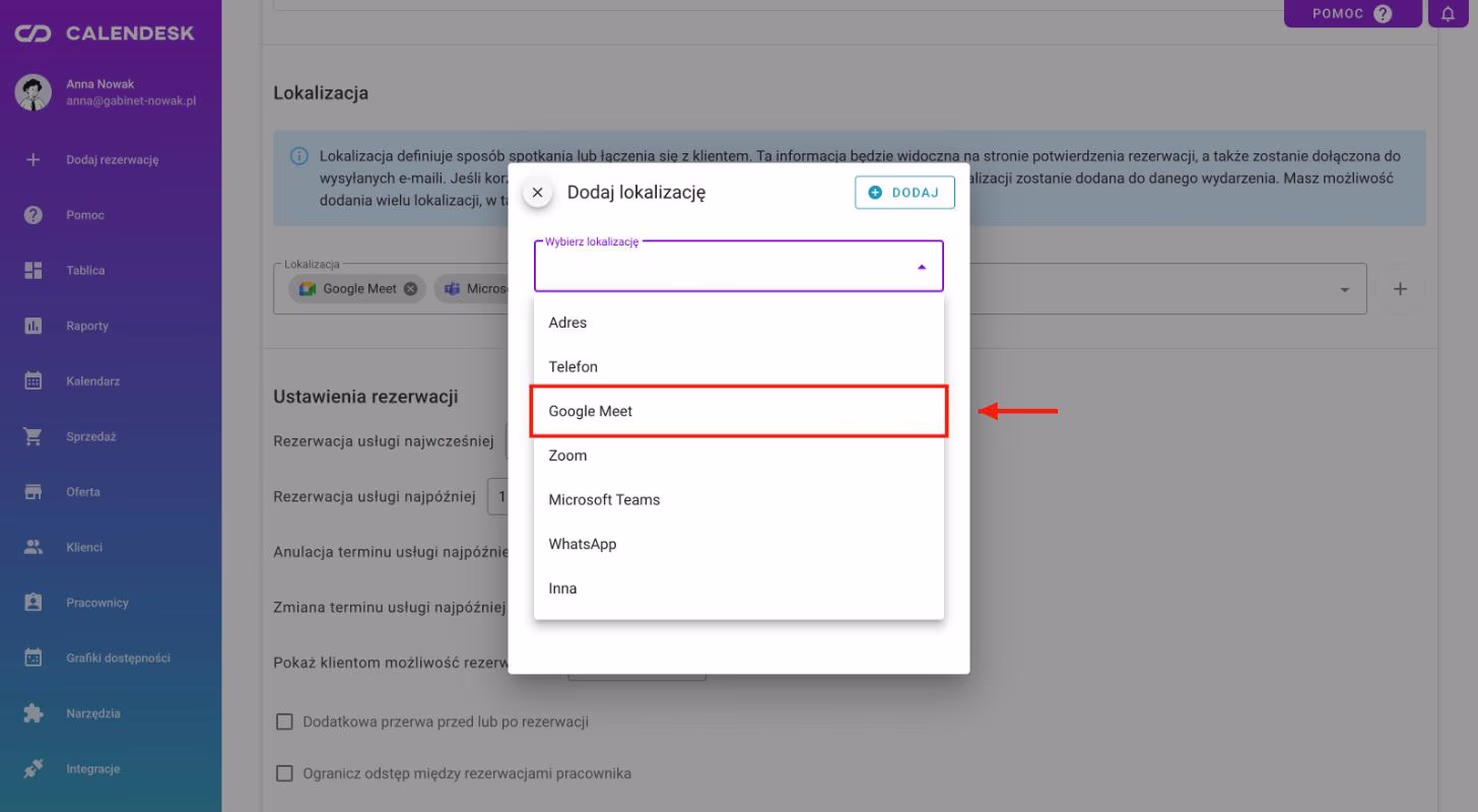The height and width of the screenshot is (812, 1478).
Task: Click the info icon in the Lokalizacja notice
Action: point(299,156)
